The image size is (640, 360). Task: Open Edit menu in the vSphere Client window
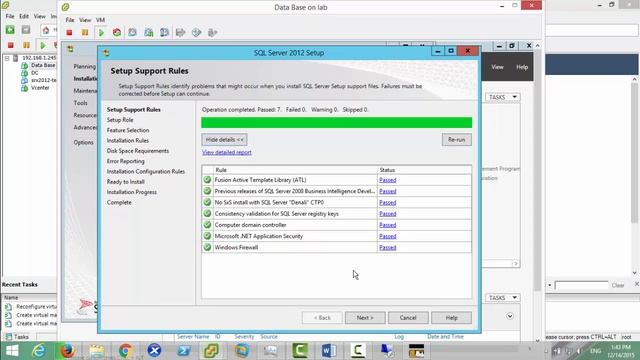pos(24,16)
